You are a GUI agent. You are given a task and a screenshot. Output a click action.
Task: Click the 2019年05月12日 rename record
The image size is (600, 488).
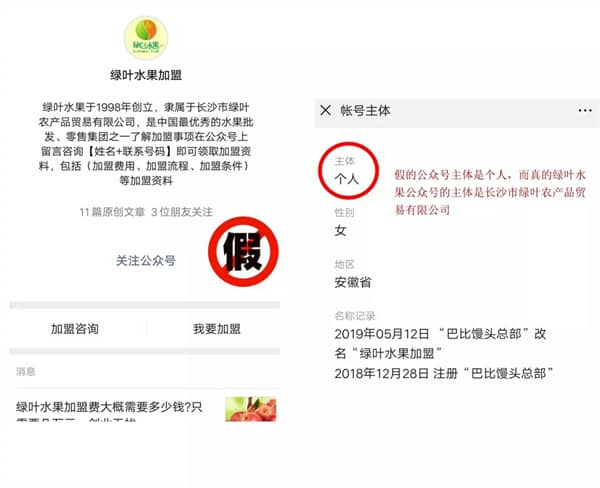(440, 343)
